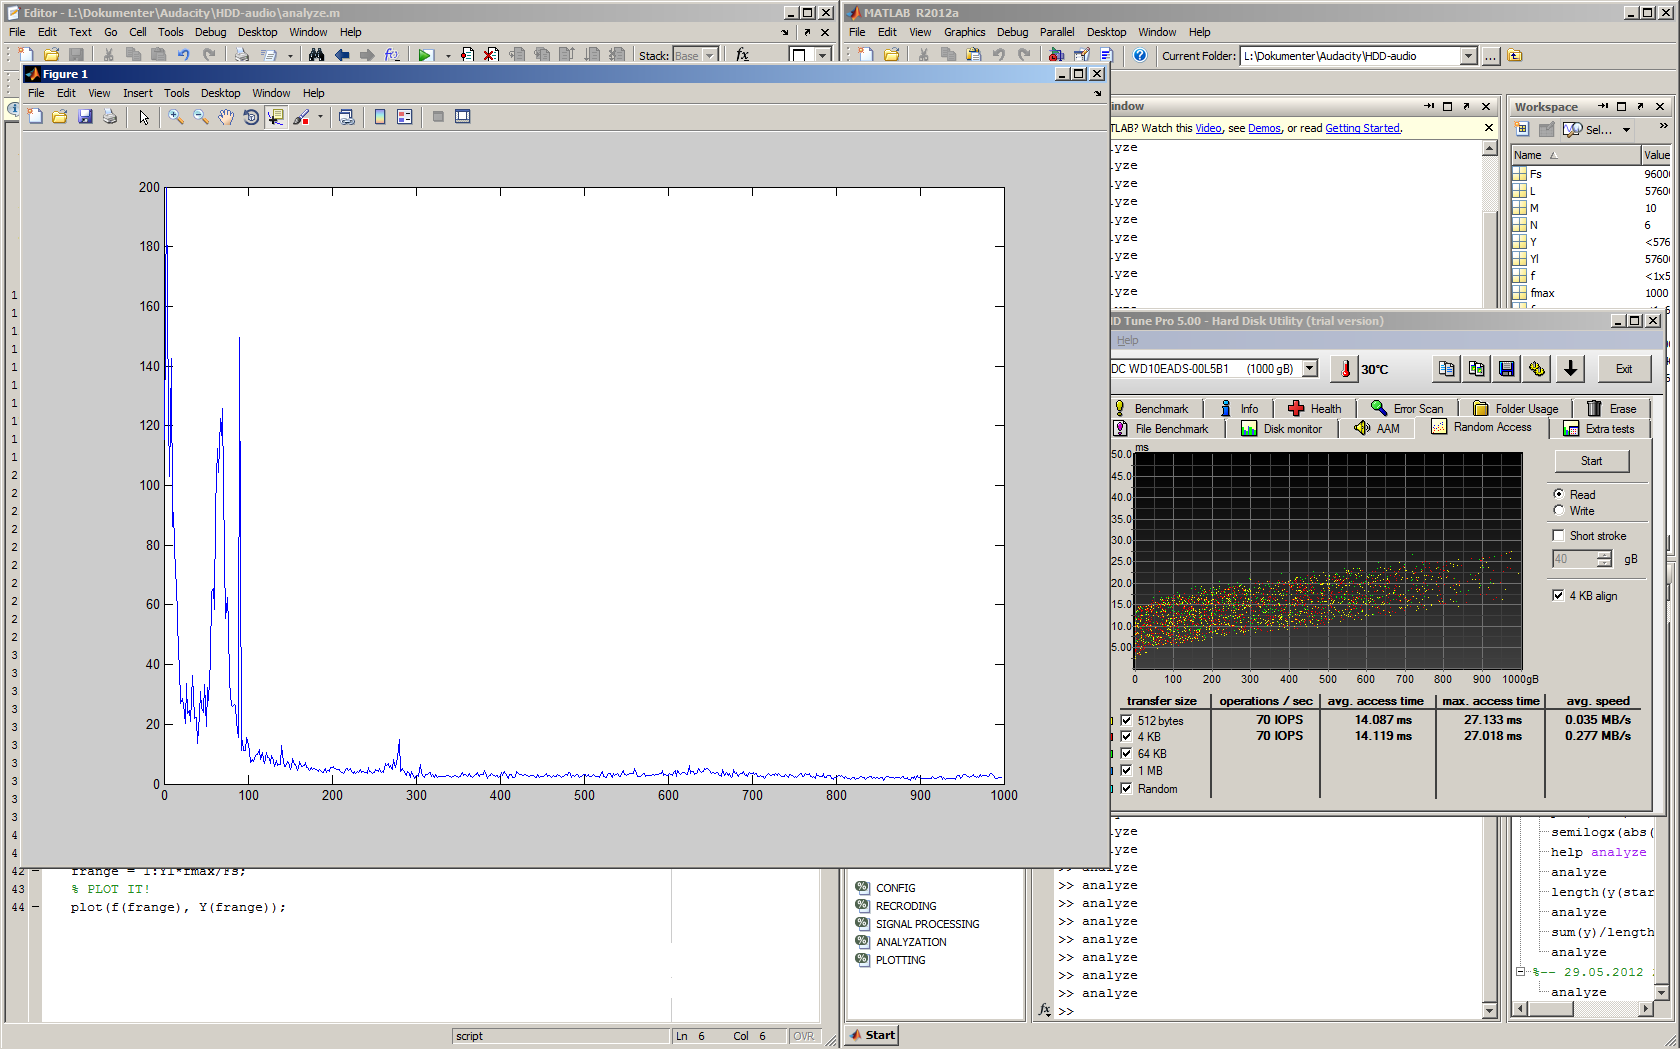Open the Editor print button dropdown arrow
The image size is (1680, 1050).
[290, 56]
